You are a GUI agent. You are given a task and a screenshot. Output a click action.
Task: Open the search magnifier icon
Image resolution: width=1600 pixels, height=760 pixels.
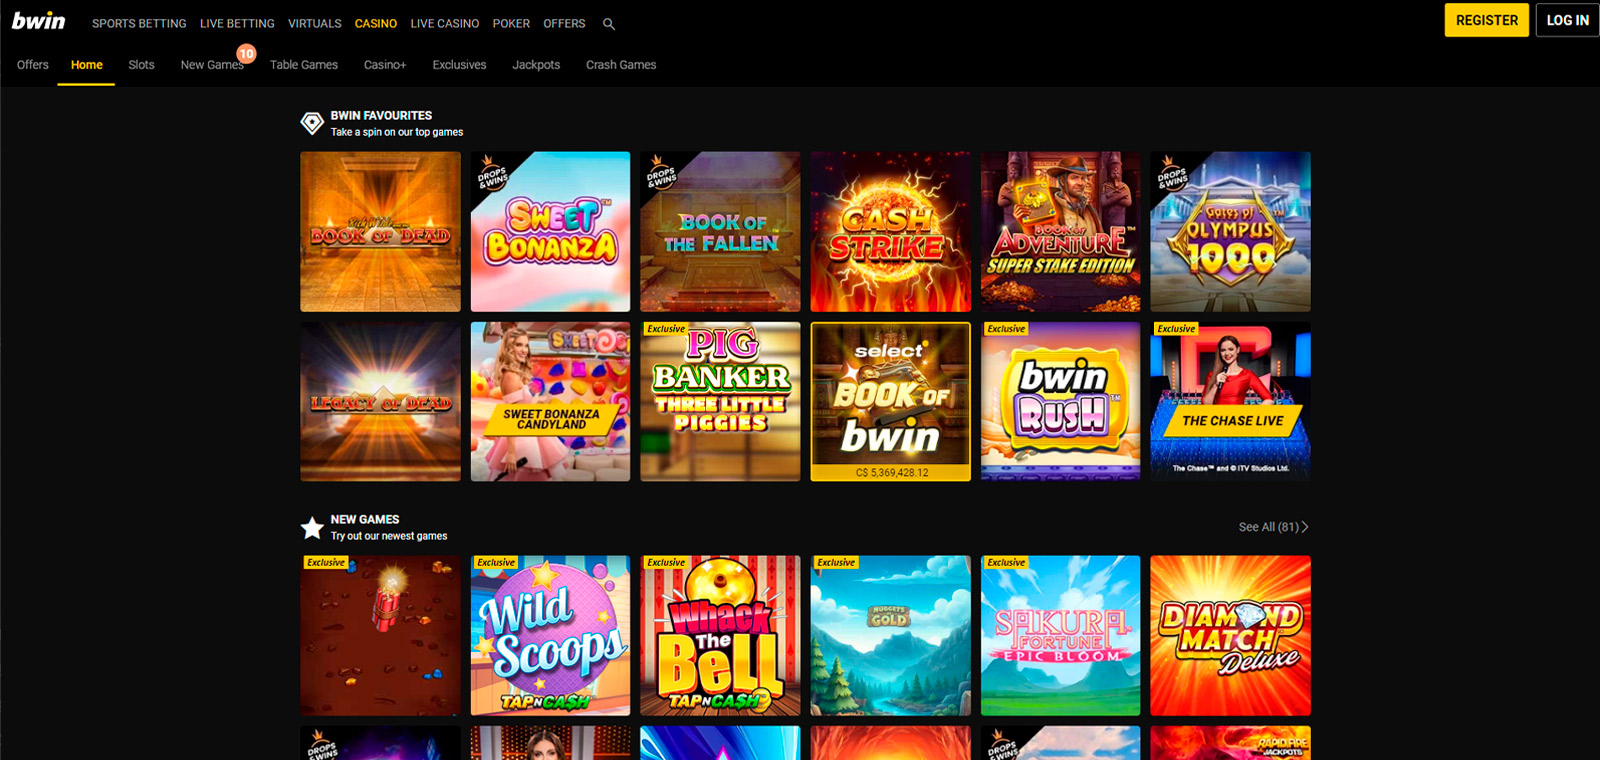tap(609, 24)
